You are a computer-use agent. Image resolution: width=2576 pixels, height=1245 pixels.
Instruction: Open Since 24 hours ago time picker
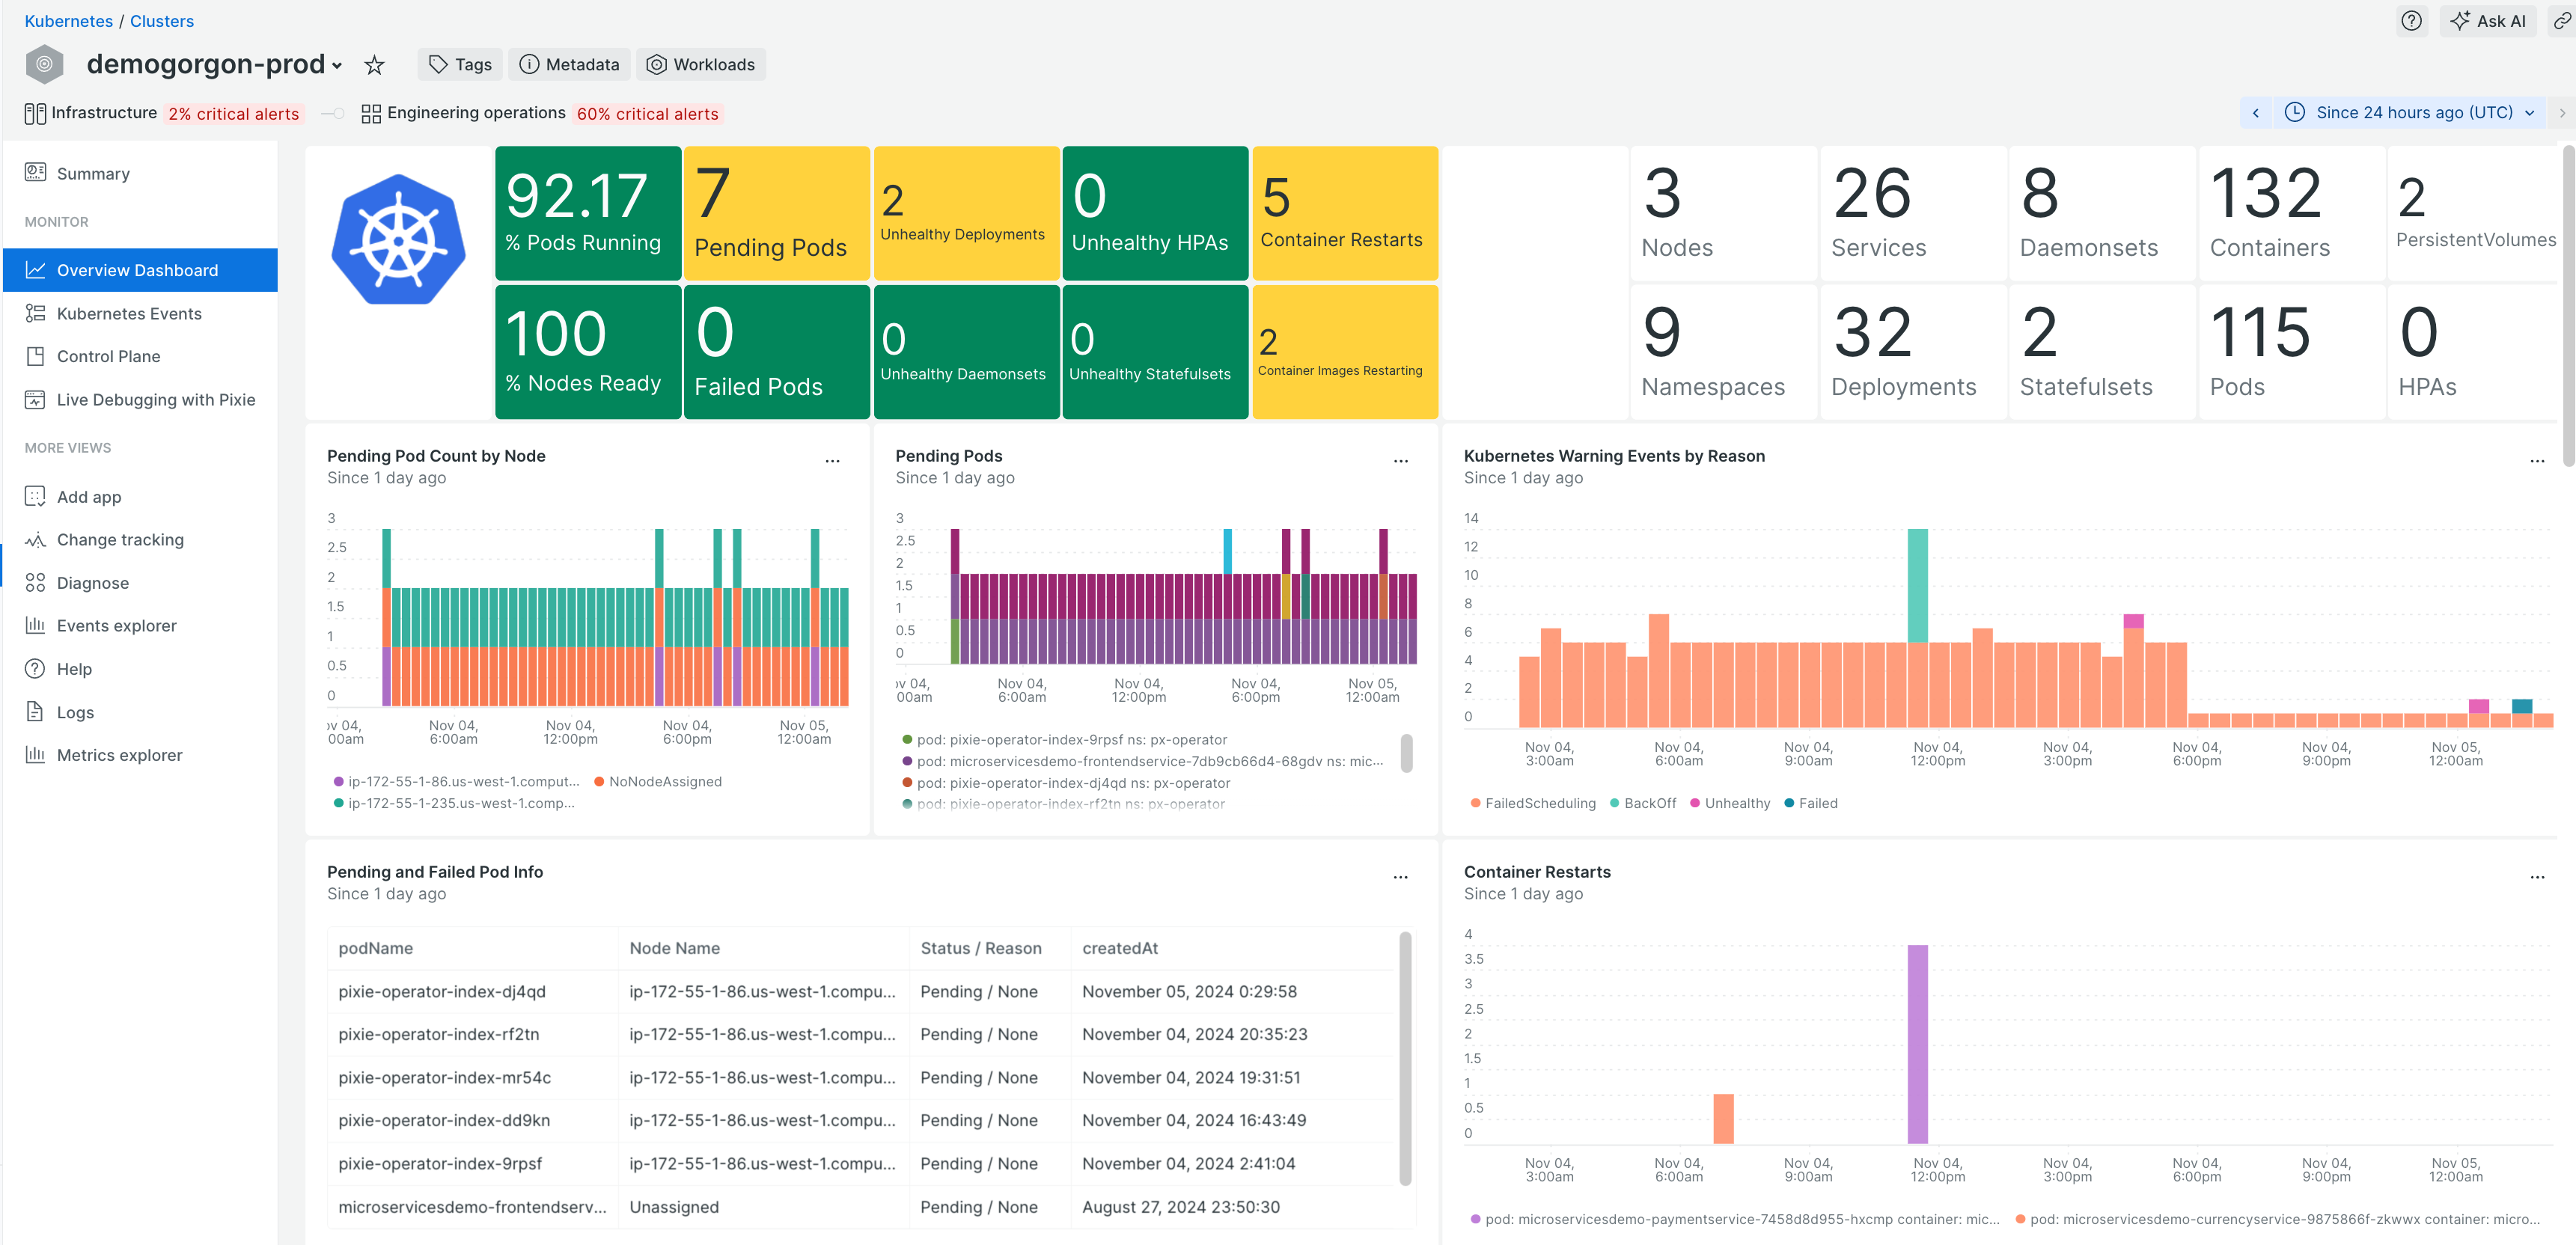click(2410, 112)
